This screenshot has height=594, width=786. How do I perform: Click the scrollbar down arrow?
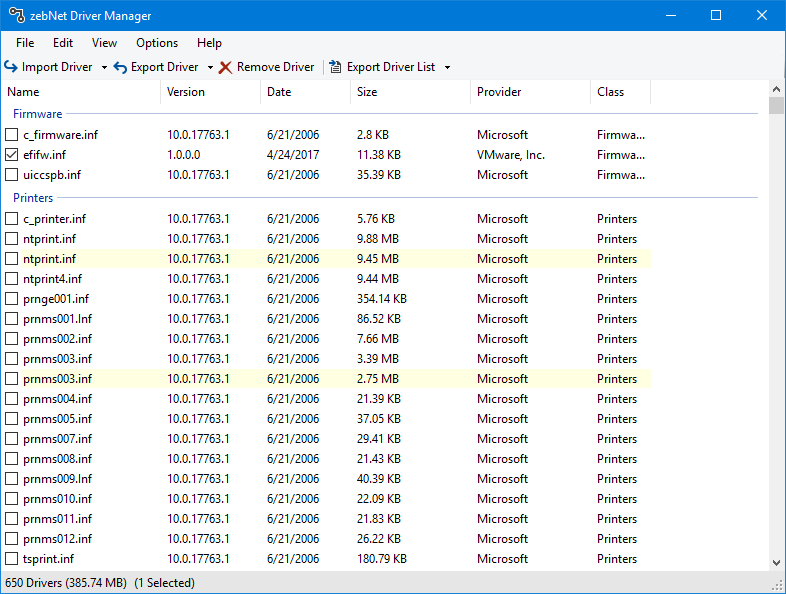(776, 563)
